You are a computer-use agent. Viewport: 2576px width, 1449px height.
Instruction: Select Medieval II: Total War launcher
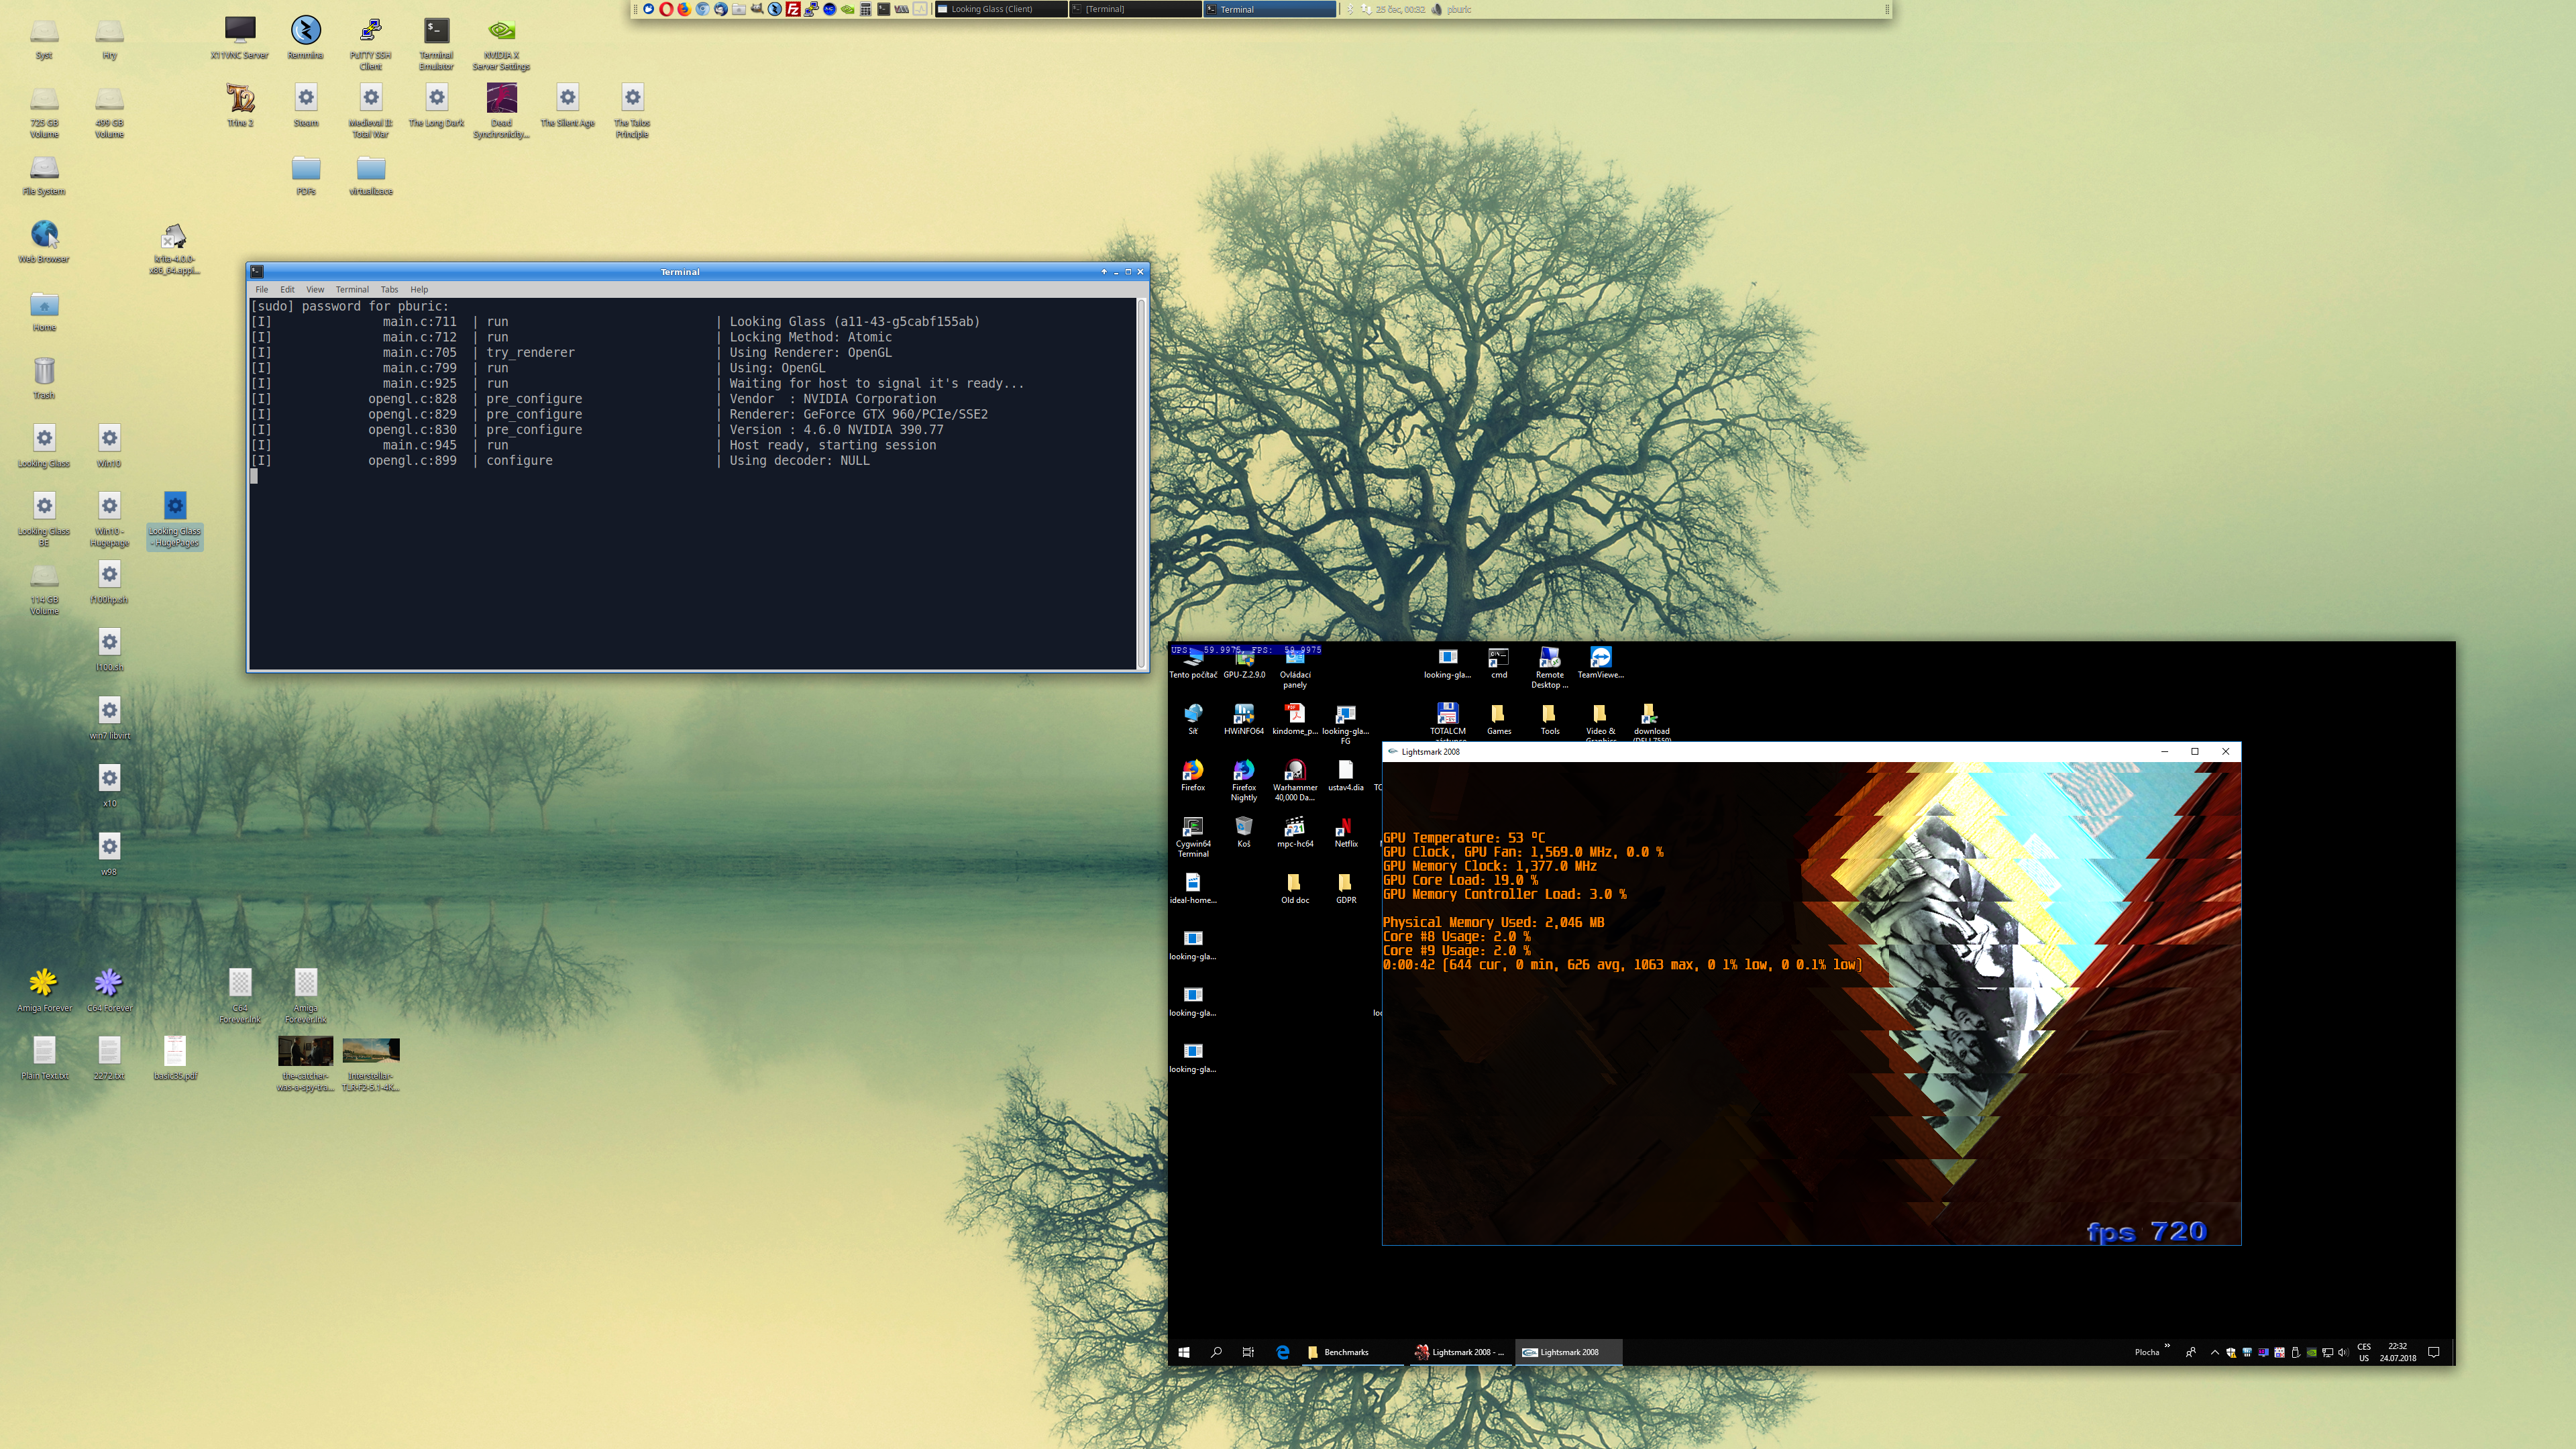click(x=371, y=110)
